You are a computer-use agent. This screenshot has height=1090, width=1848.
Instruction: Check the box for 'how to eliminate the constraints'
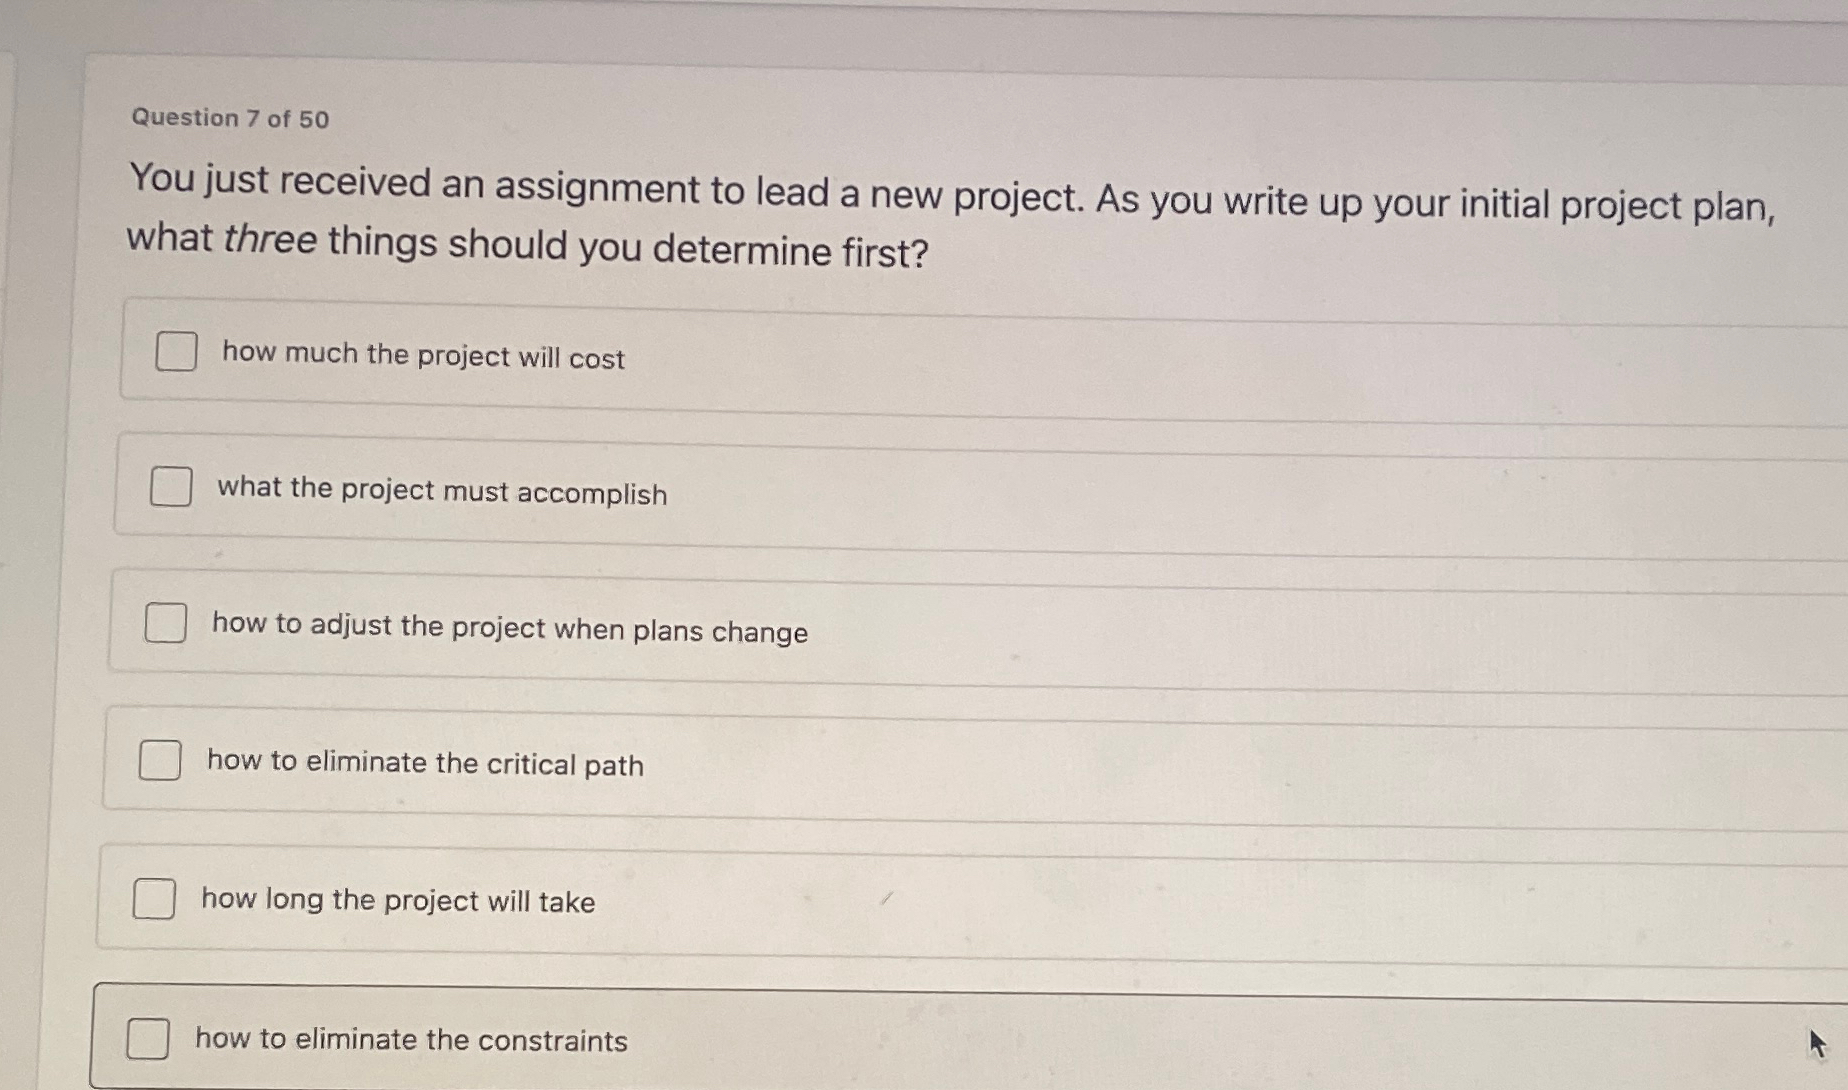148,1040
